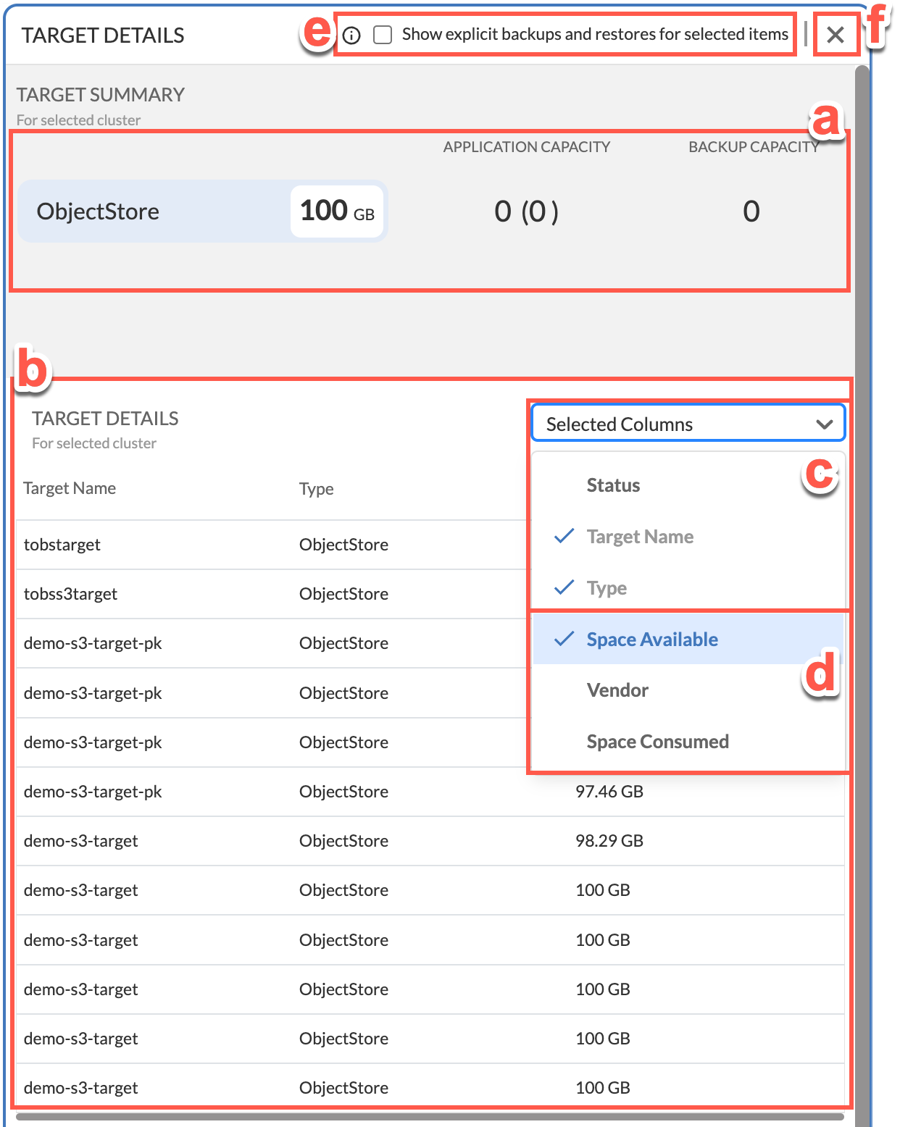The image size is (900, 1127).
Task: Toggle the Target Name column option
Action: (x=640, y=536)
